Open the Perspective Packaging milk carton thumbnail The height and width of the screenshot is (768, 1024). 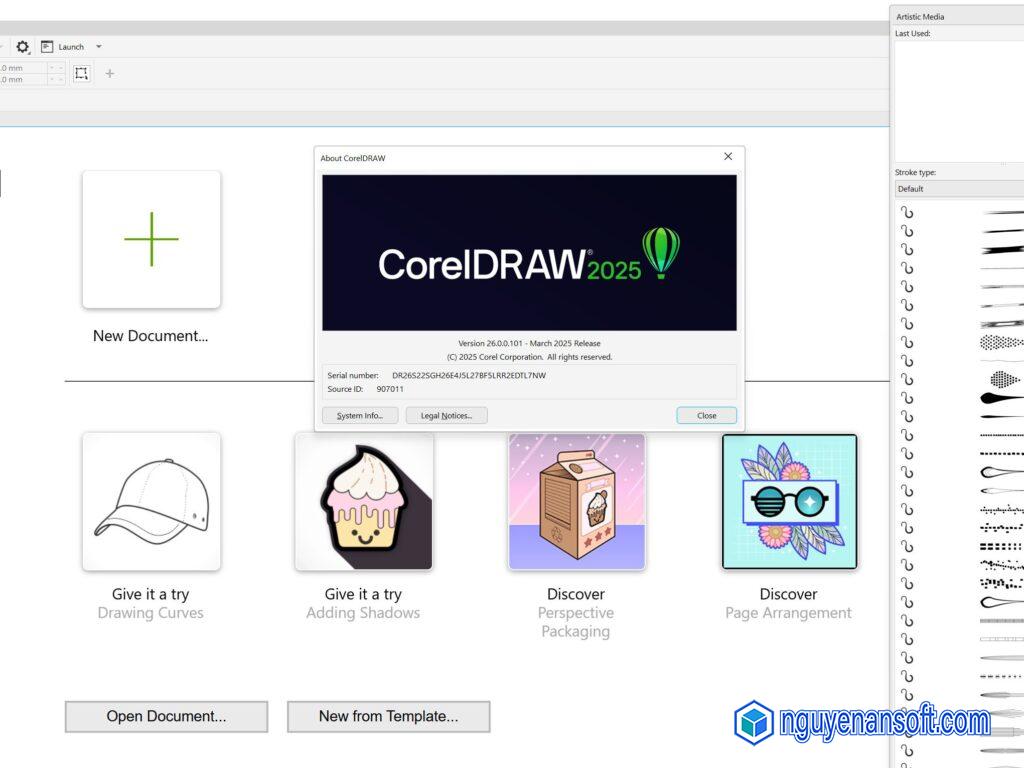coord(576,501)
